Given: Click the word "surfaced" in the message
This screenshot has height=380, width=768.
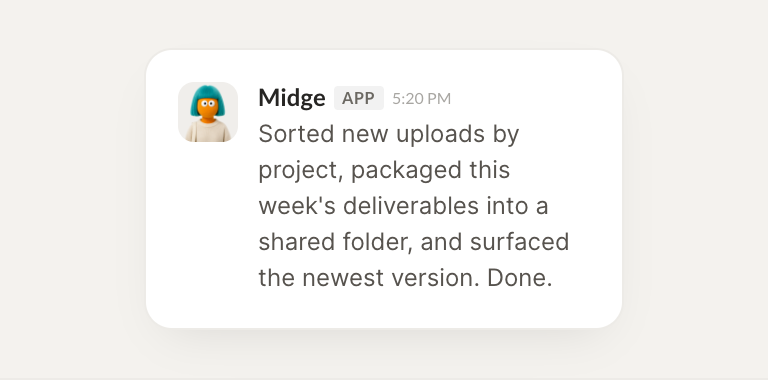Looking at the screenshot, I should click(519, 242).
